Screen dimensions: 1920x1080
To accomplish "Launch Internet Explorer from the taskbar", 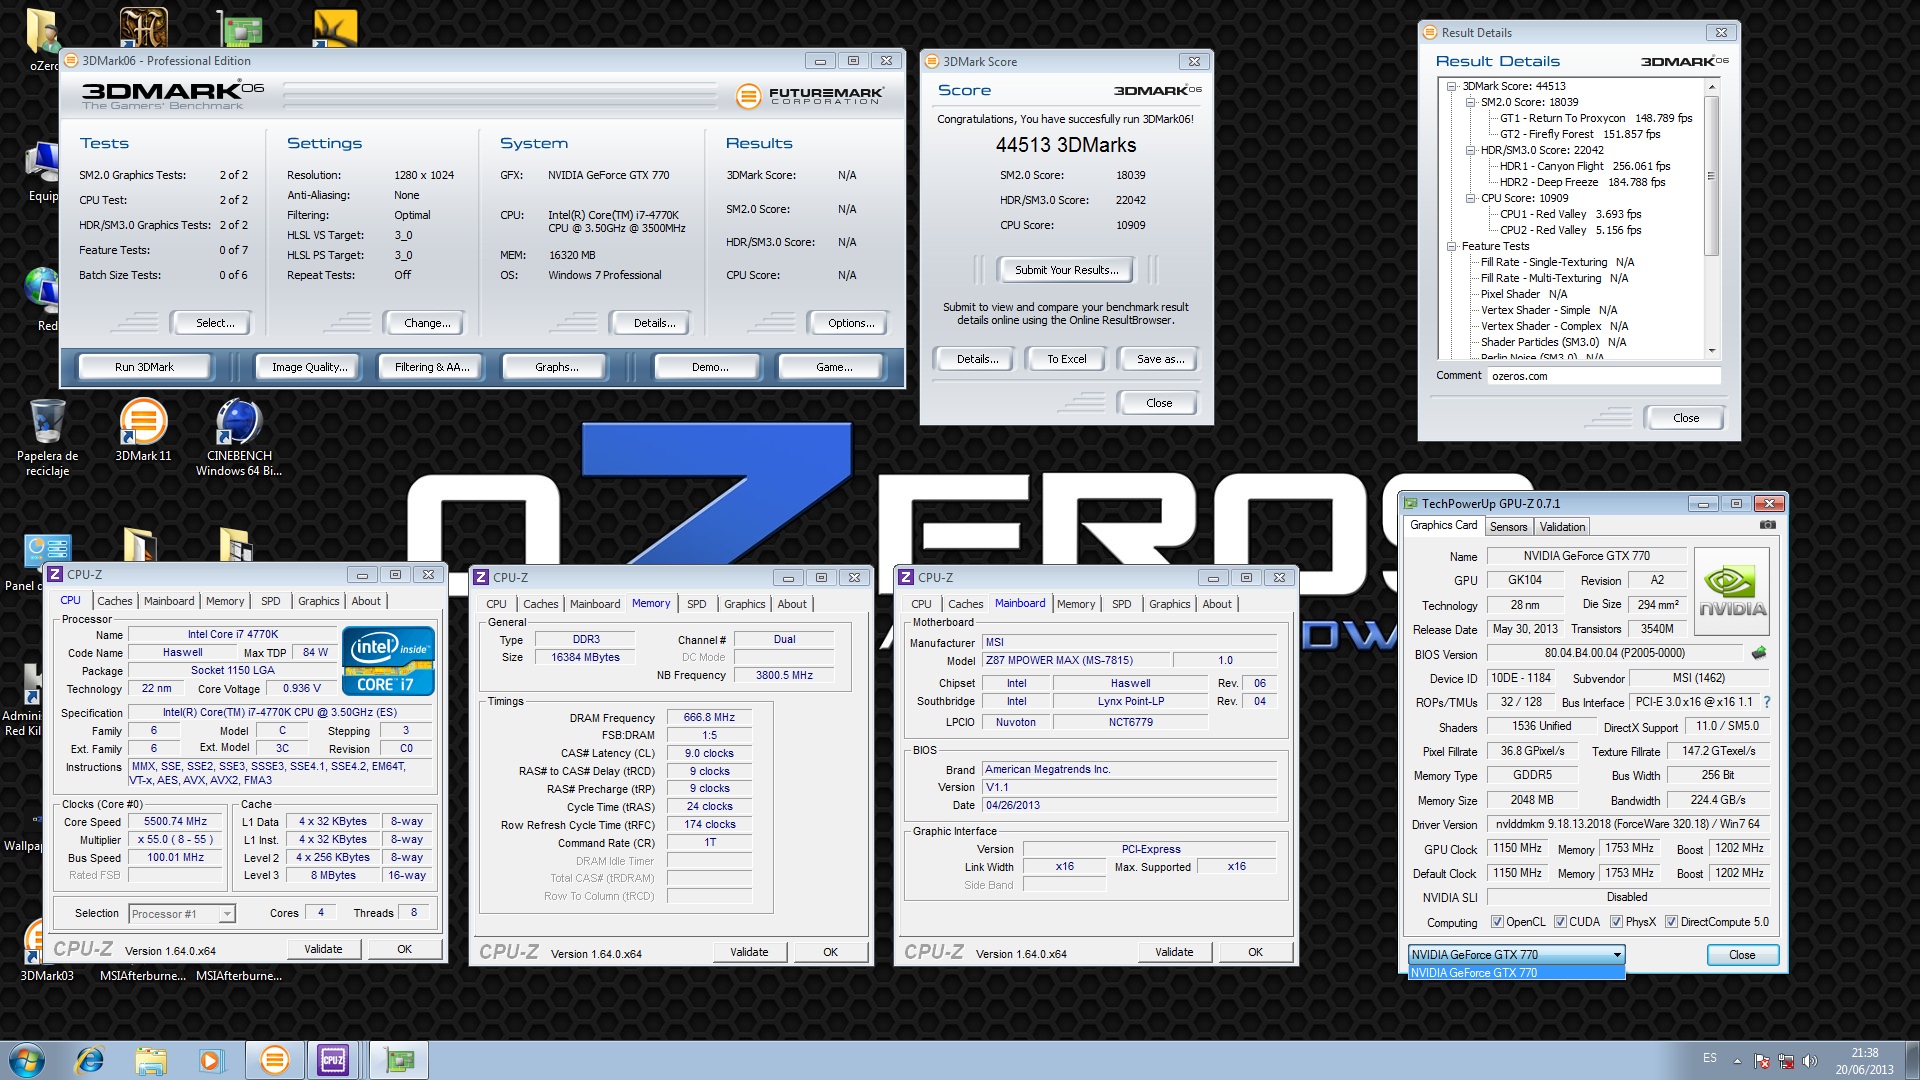I will tap(90, 1060).
